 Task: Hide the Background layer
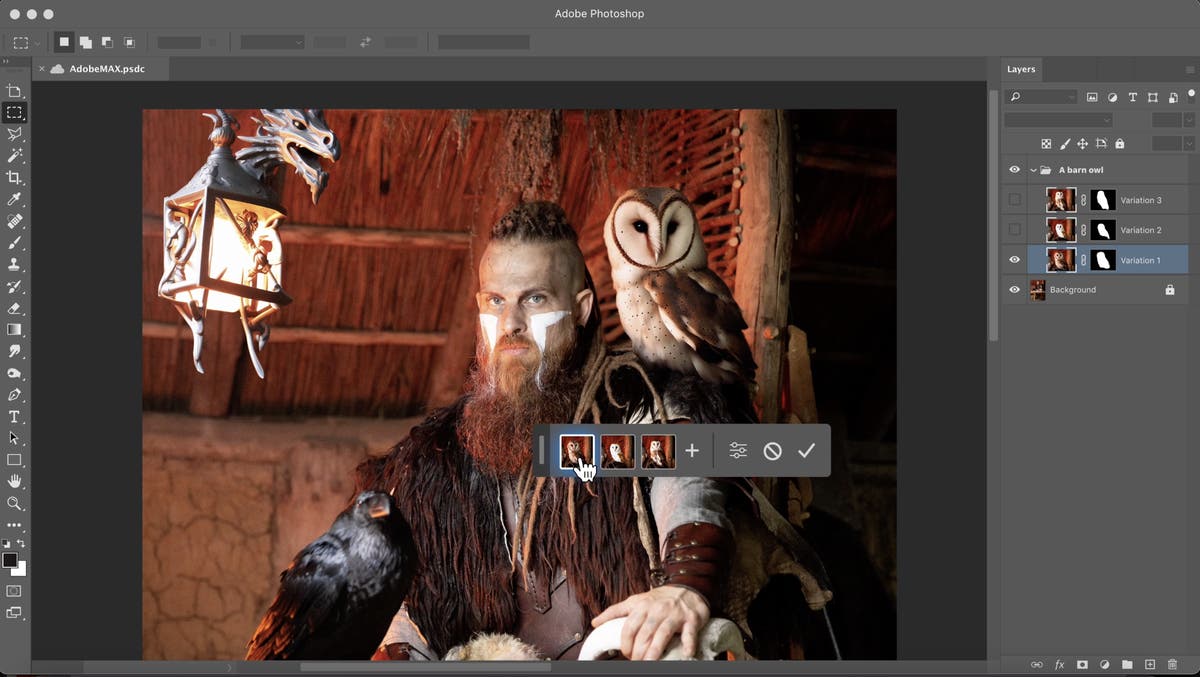tap(1014, 289)
